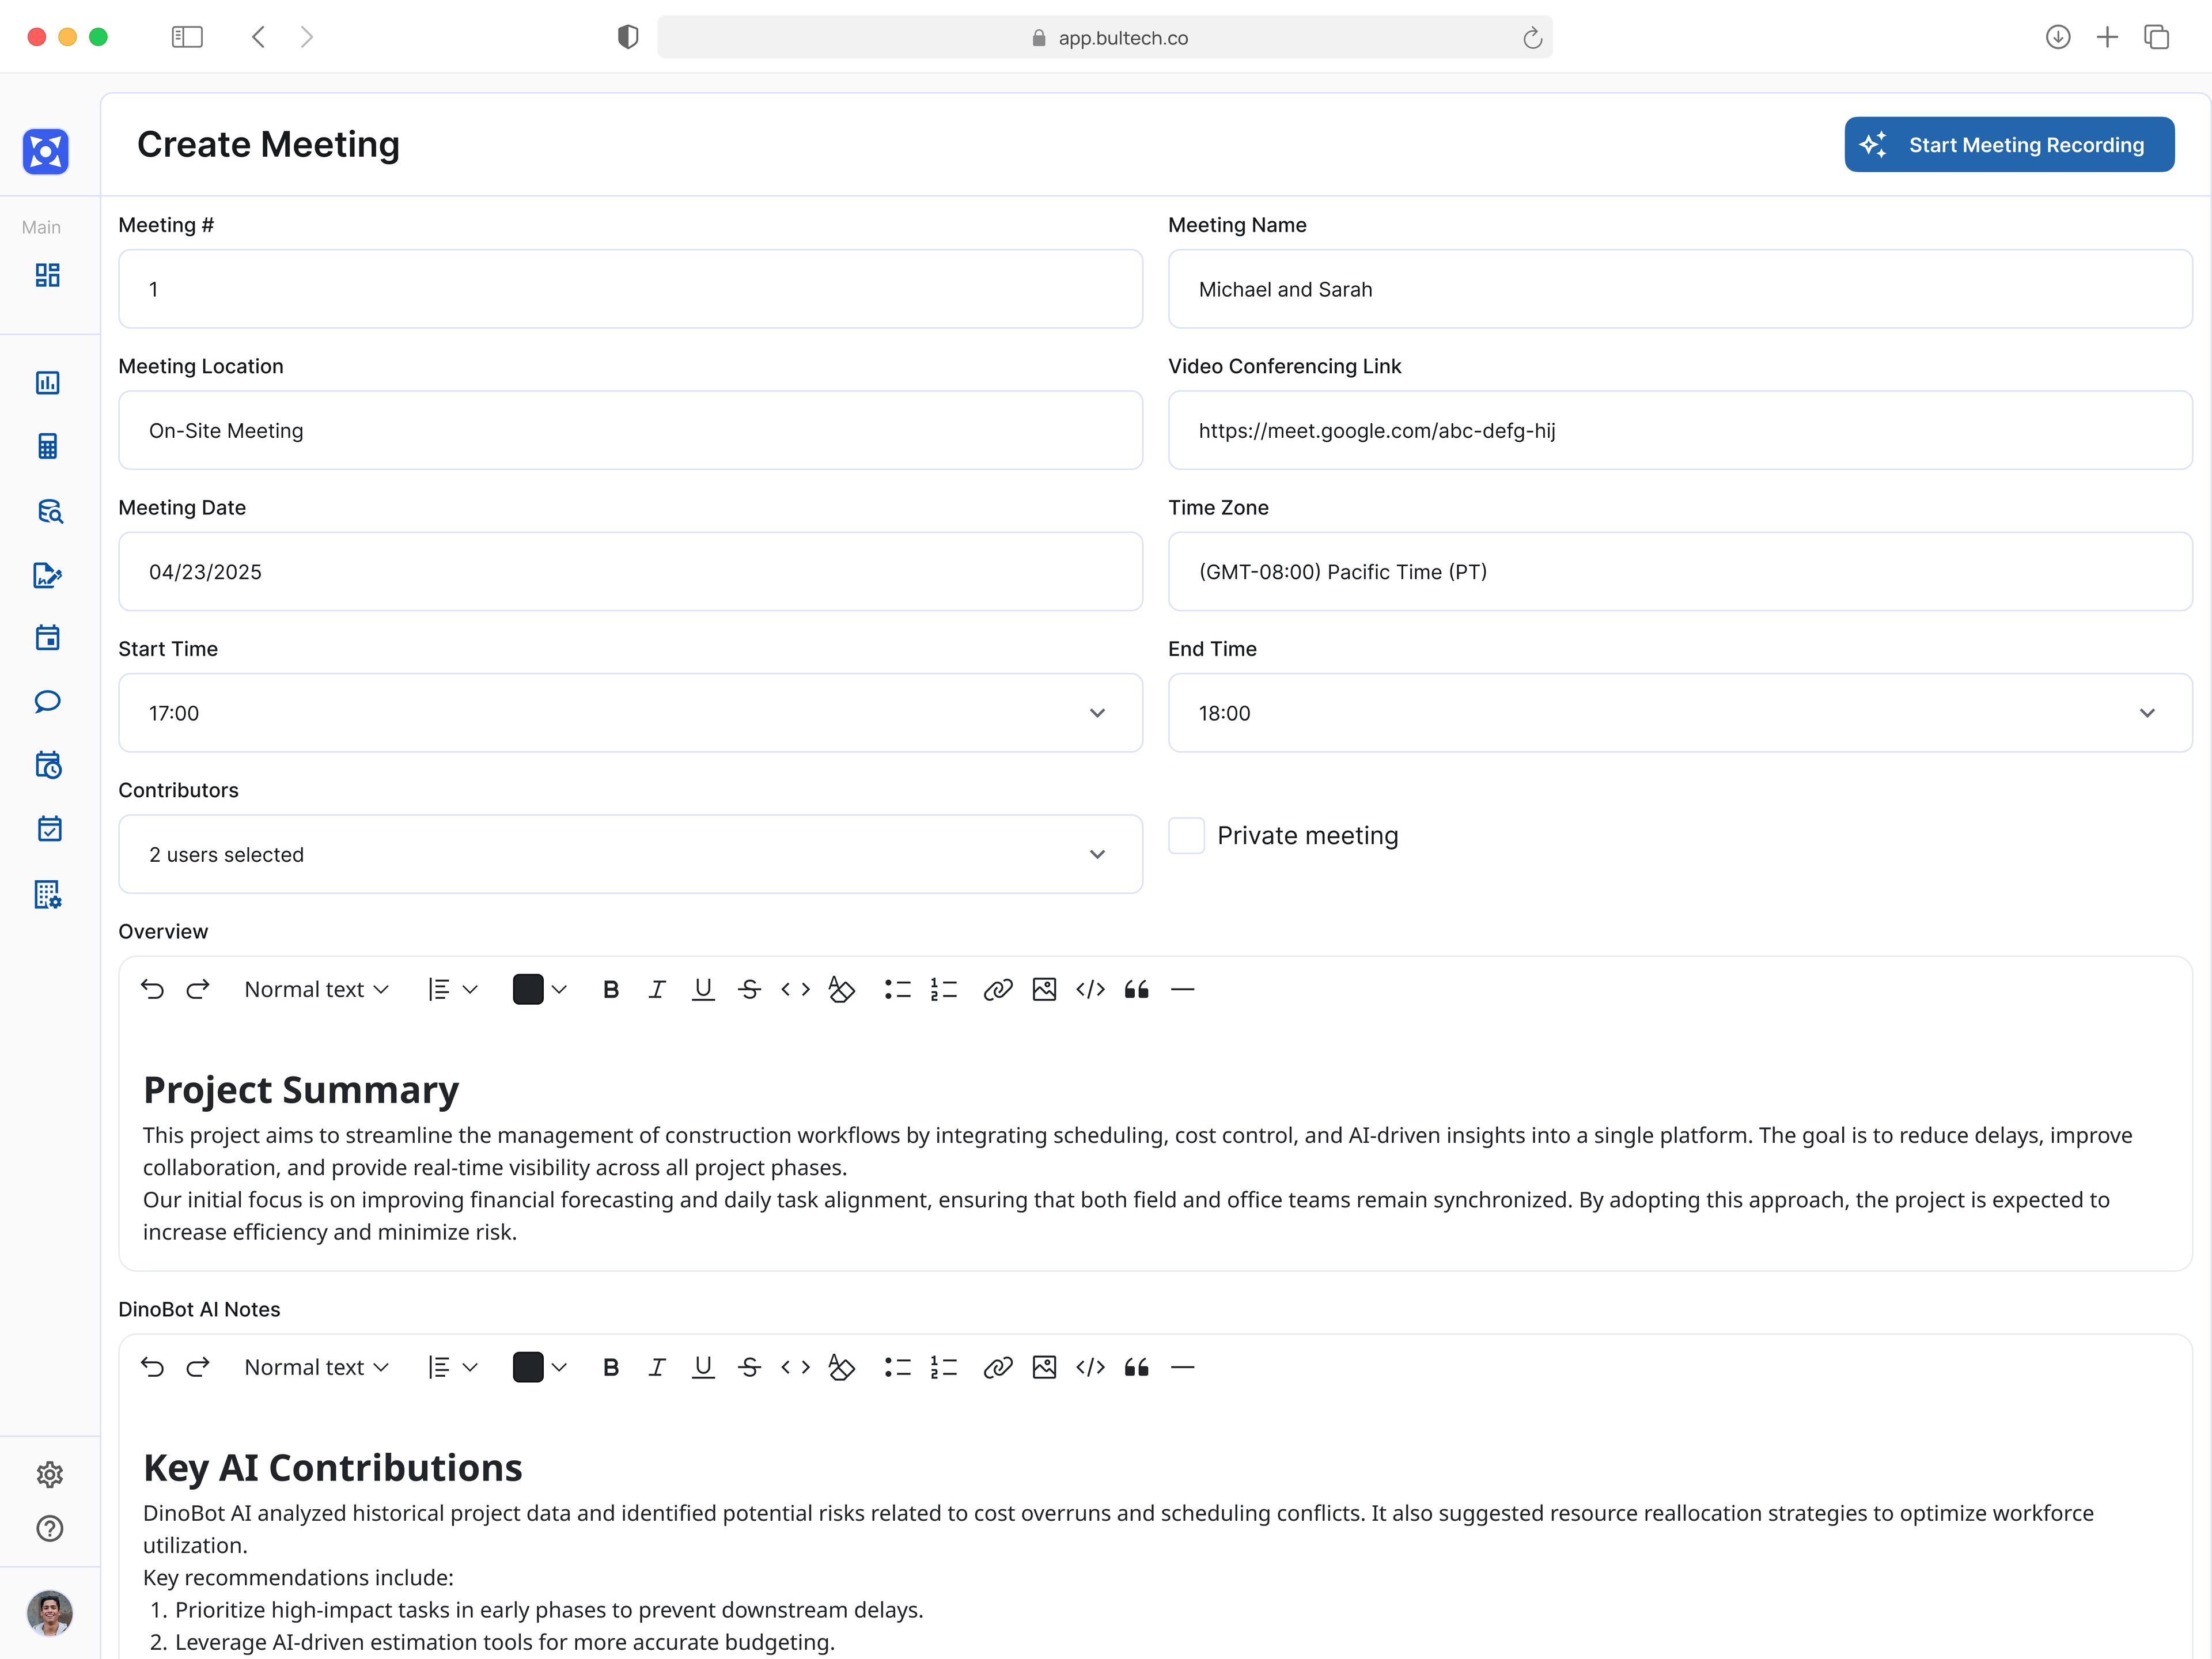Click undo in the Overview editor toolbar
The width and height of the screenshot is (2212, 1659).
coord(152,989)
